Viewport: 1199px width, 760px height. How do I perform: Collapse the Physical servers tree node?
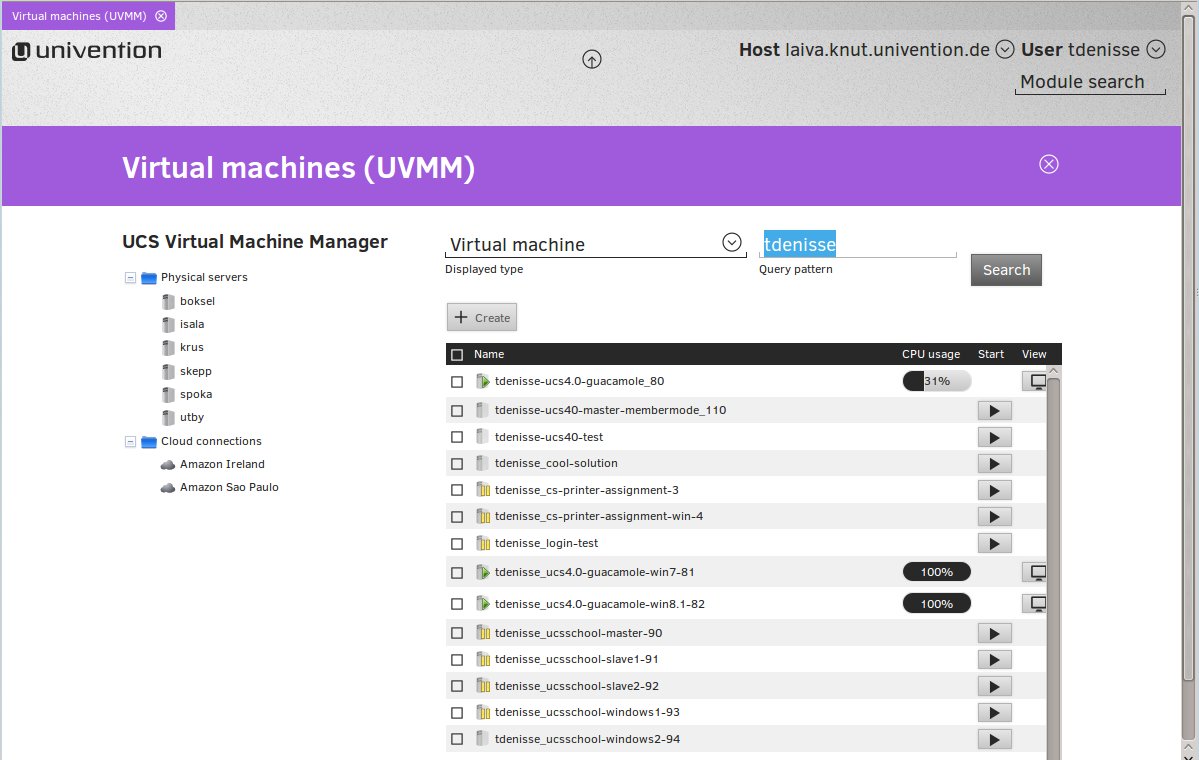130,277
